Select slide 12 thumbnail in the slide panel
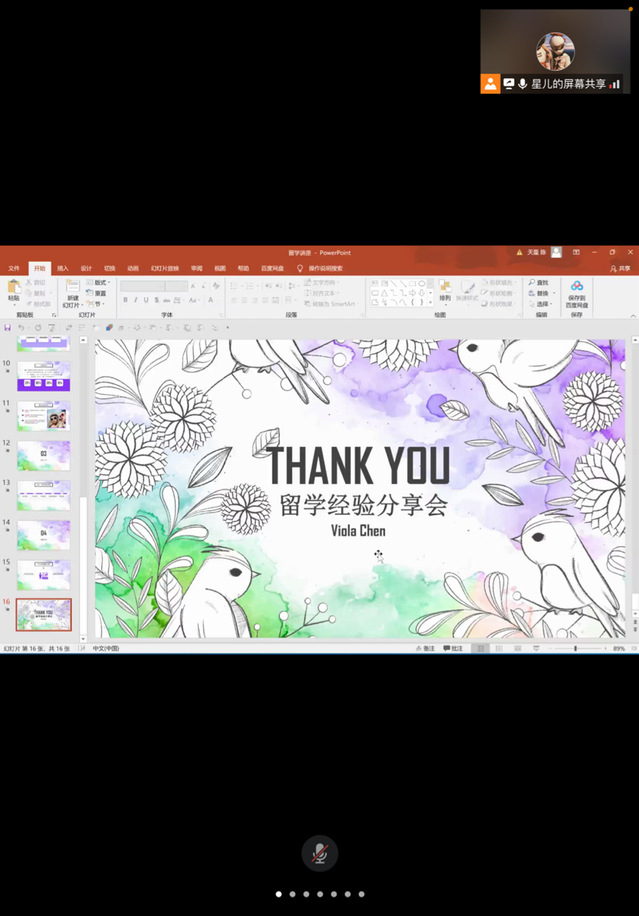This screenshot has height=916, width=639. point(44,455)
